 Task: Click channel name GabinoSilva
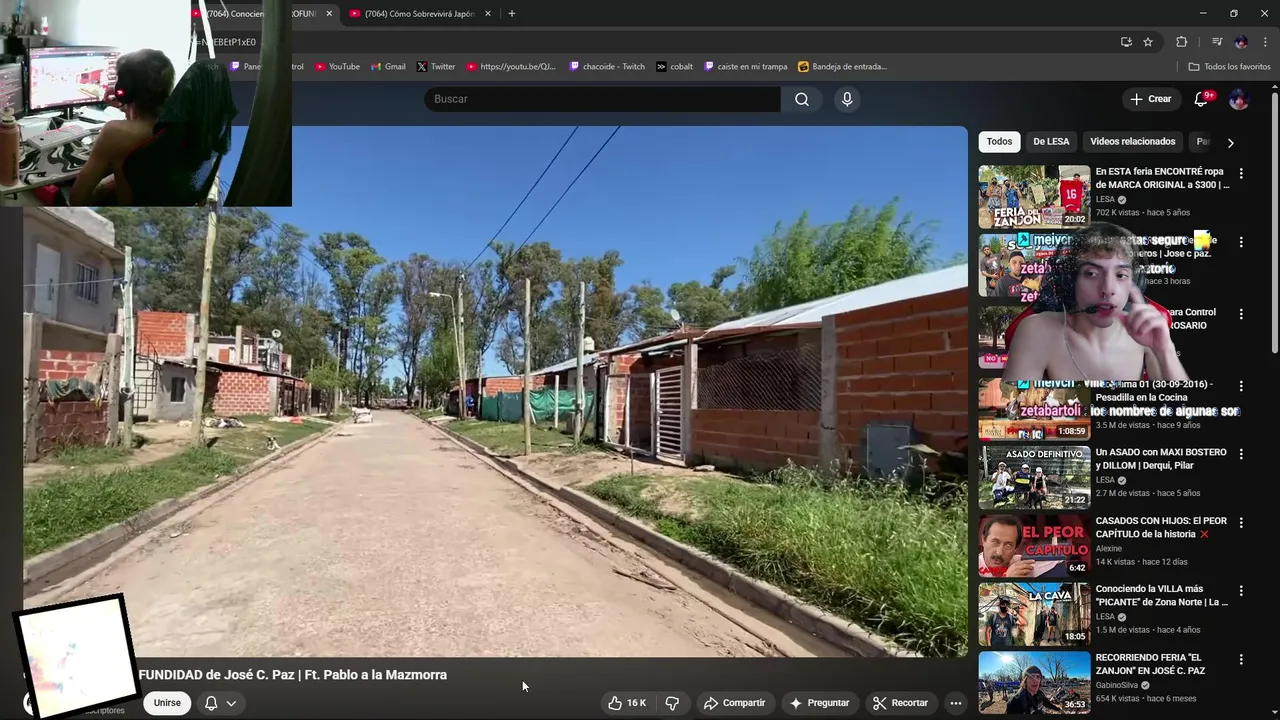[1120, 685]
